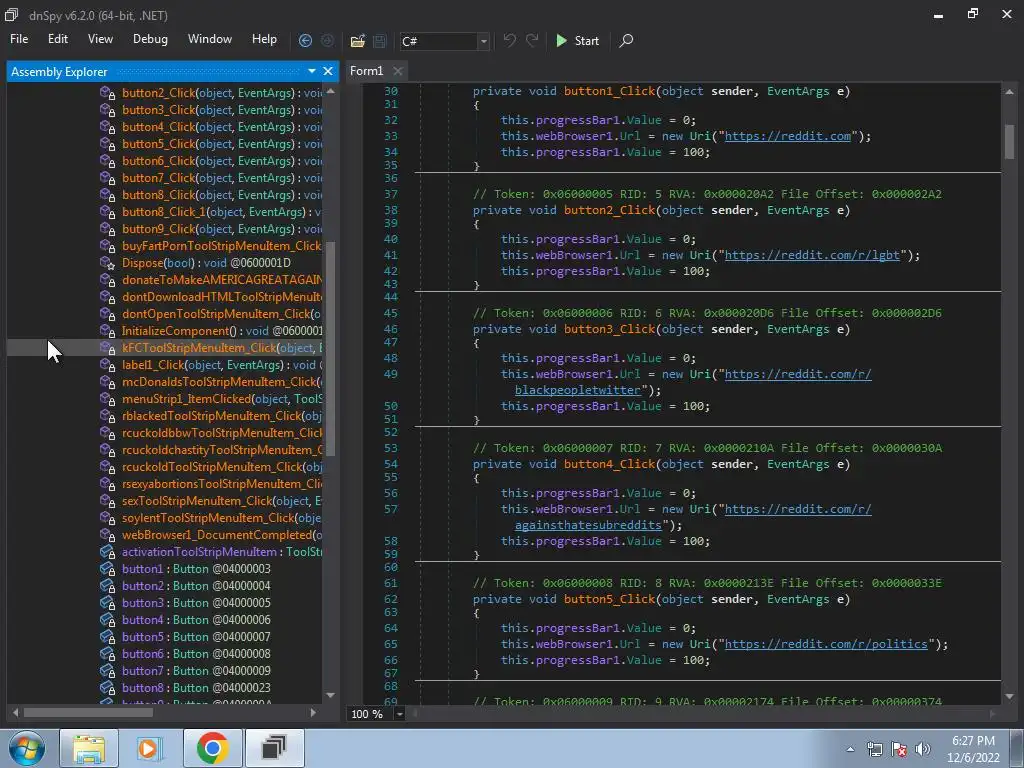Click method icon beside button3_Click
The width and height of the screenshot is (1024, 768).
(x=108, y=110)
